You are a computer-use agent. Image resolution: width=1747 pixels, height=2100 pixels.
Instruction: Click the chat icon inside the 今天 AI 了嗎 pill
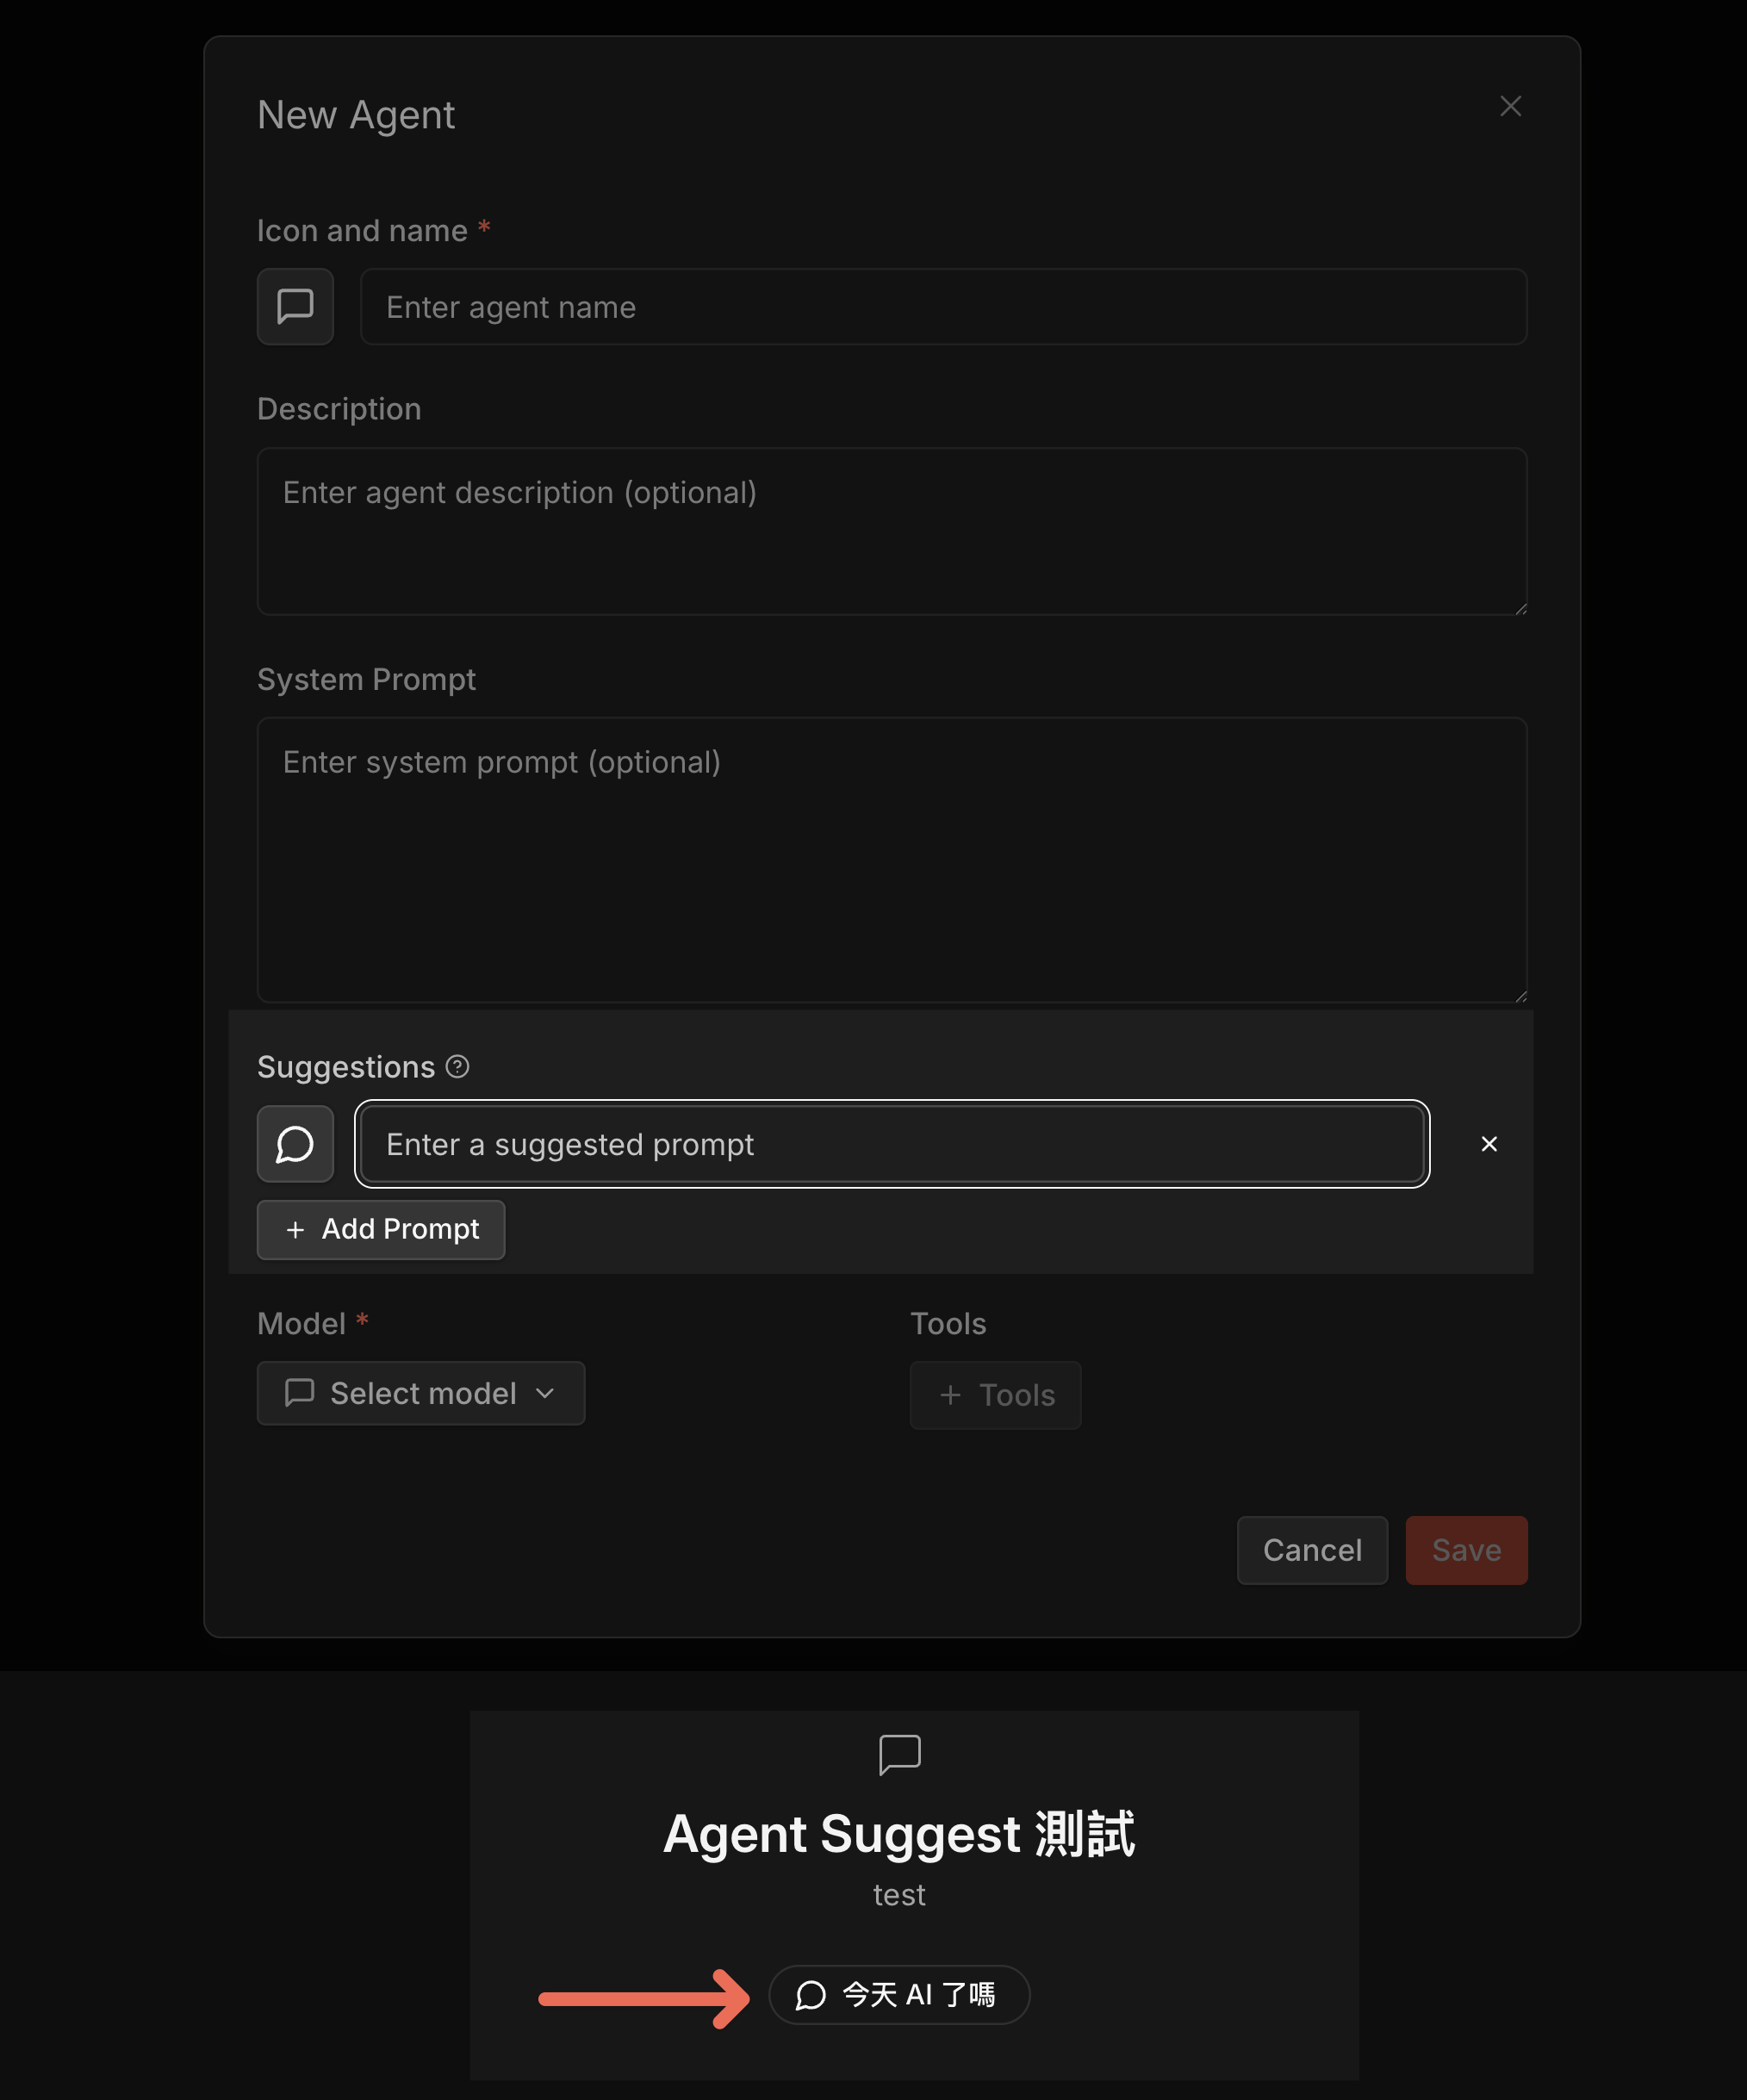(x=812, y=1995)
